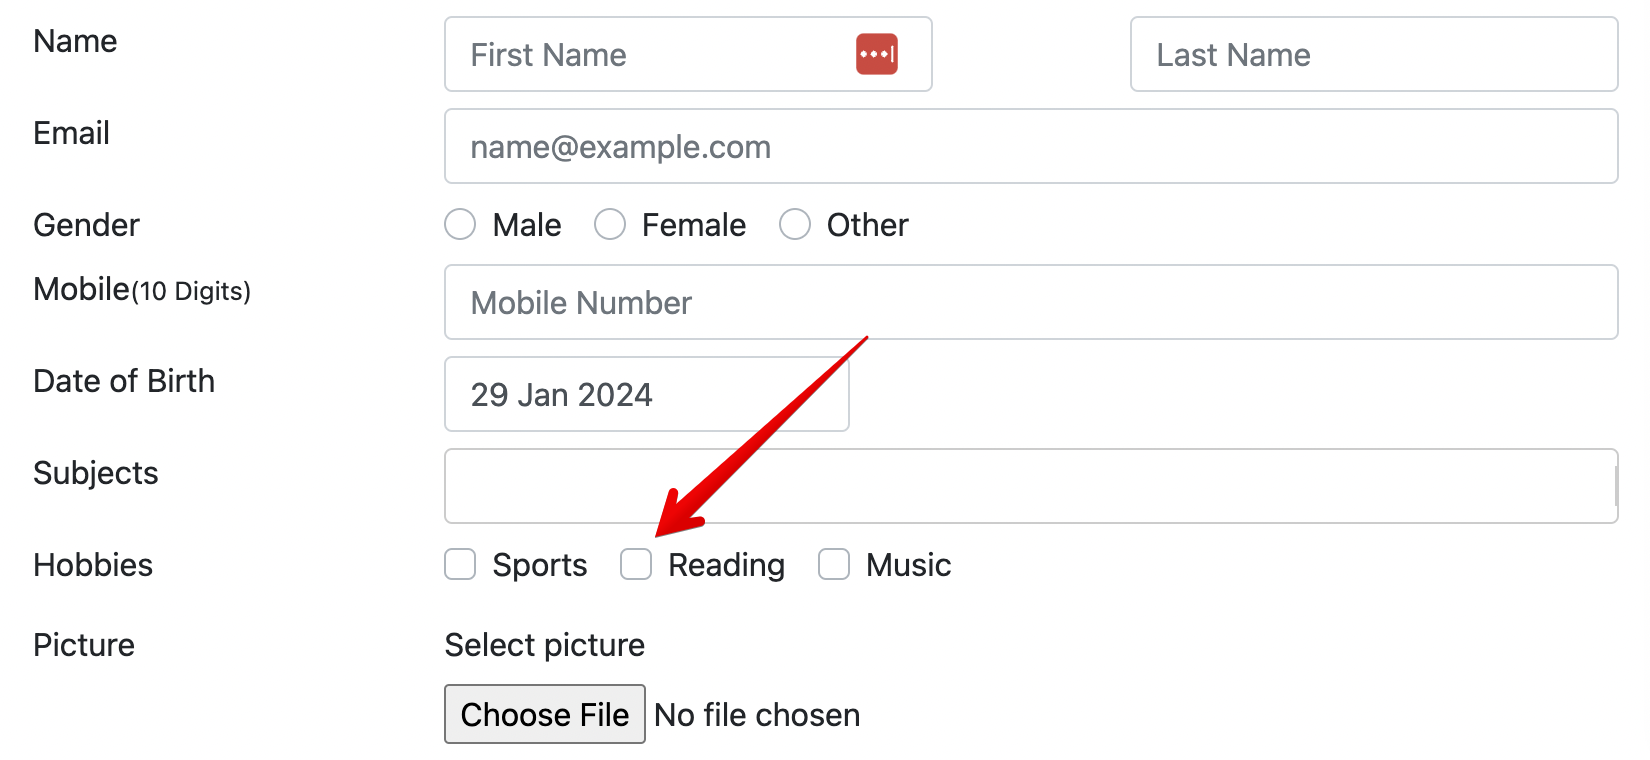This screenshot has width=1650, height=760.
Task: Click the Hobbies row label
Action: [93, 565]
